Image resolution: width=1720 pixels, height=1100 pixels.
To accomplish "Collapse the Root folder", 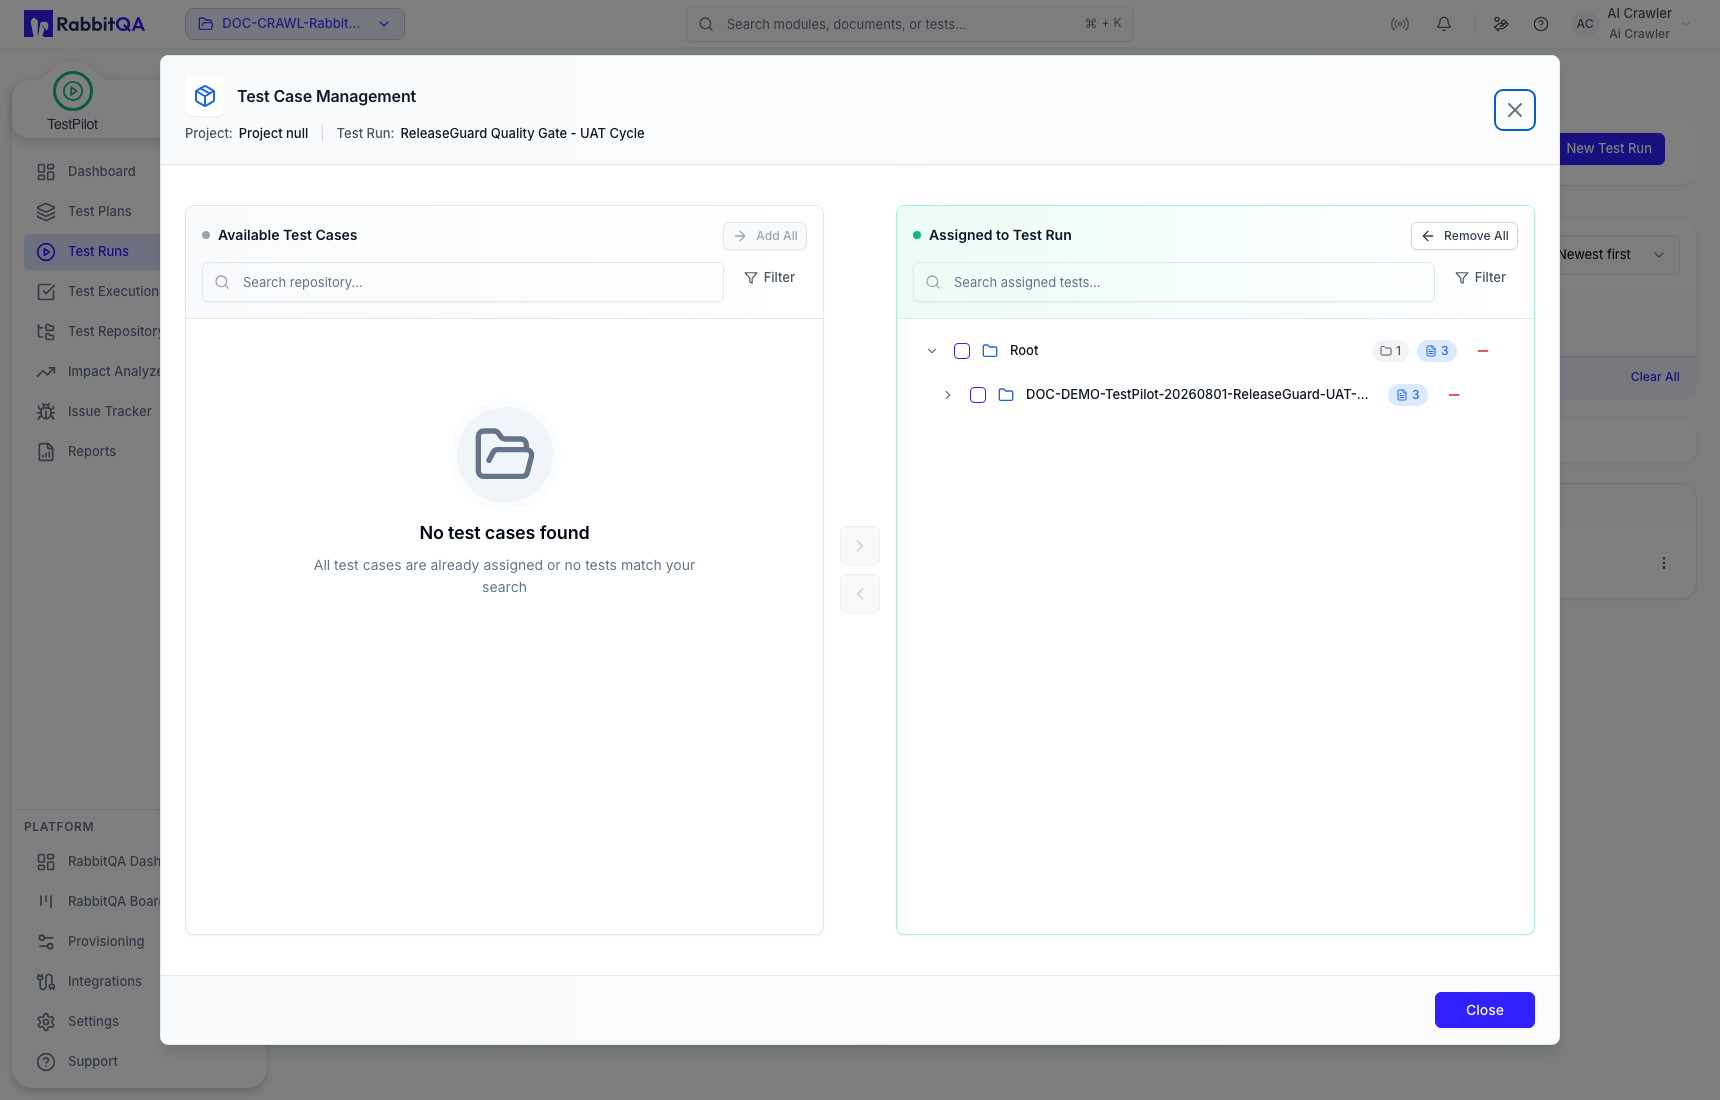I will coord(932,351).
